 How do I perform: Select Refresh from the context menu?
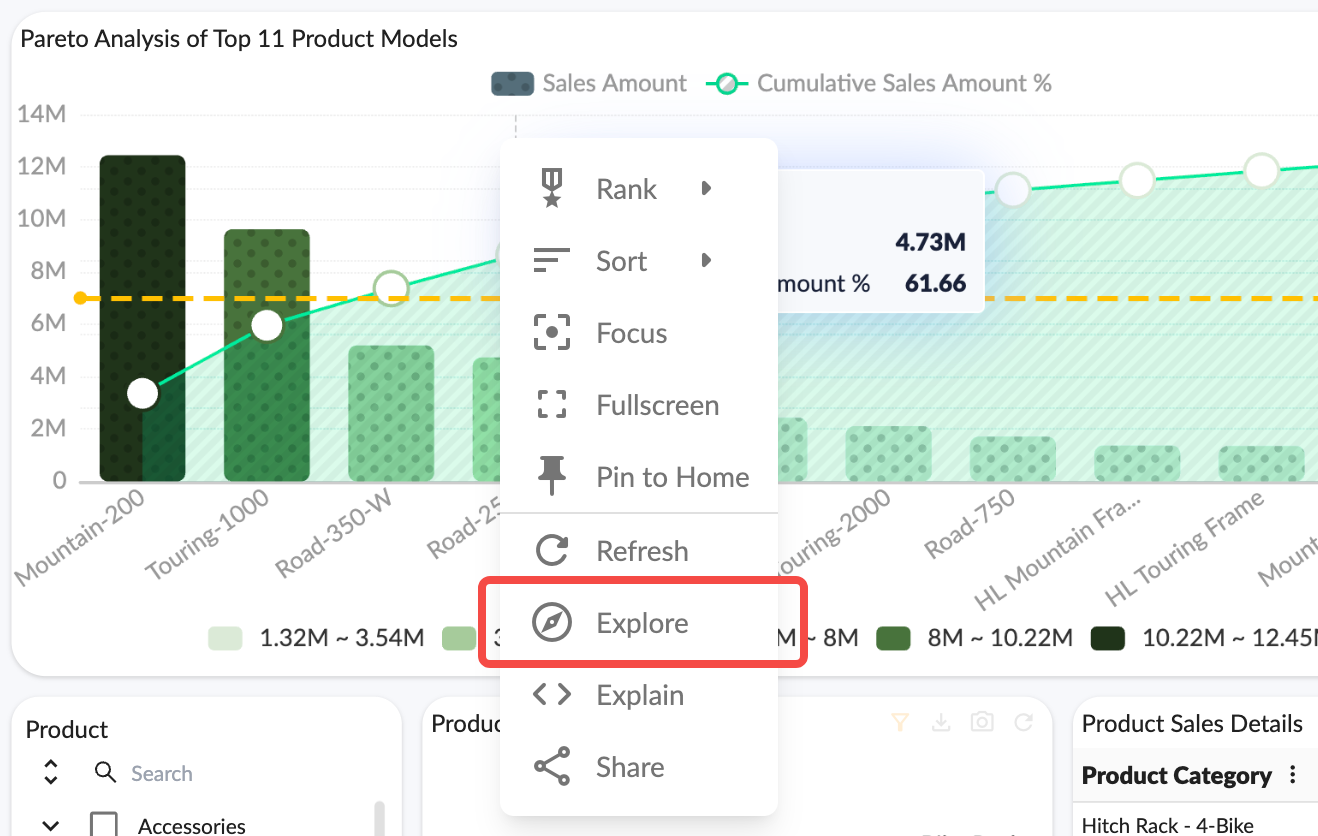point(641,551)
